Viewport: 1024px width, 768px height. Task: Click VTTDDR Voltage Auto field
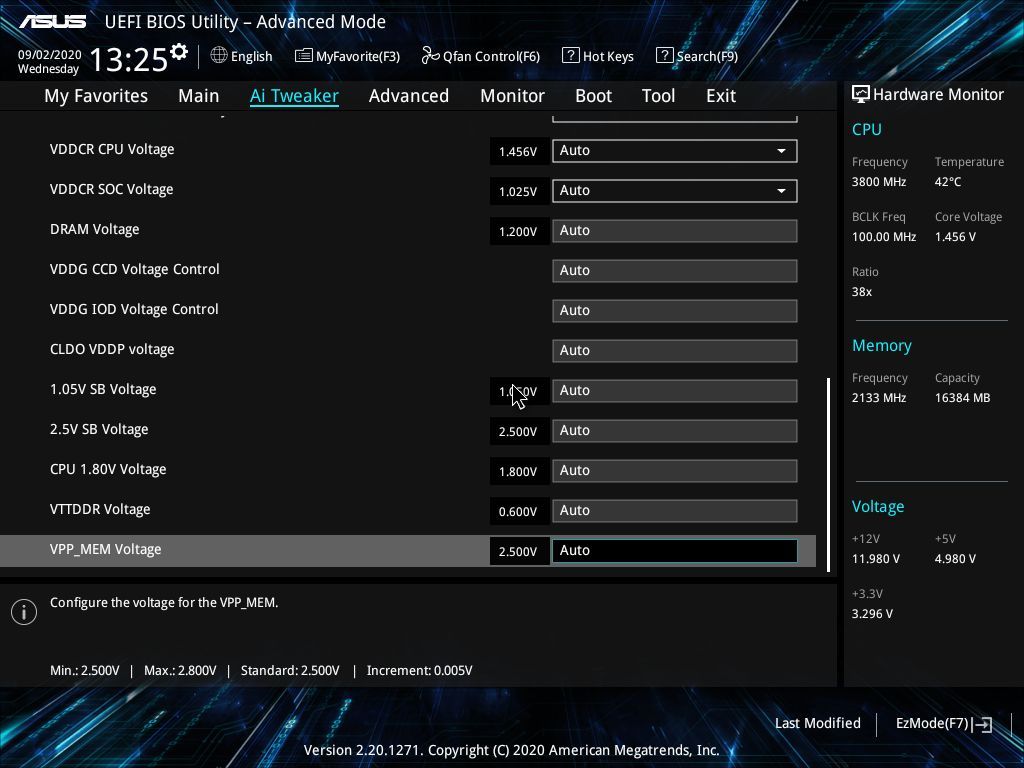[675, 511]
